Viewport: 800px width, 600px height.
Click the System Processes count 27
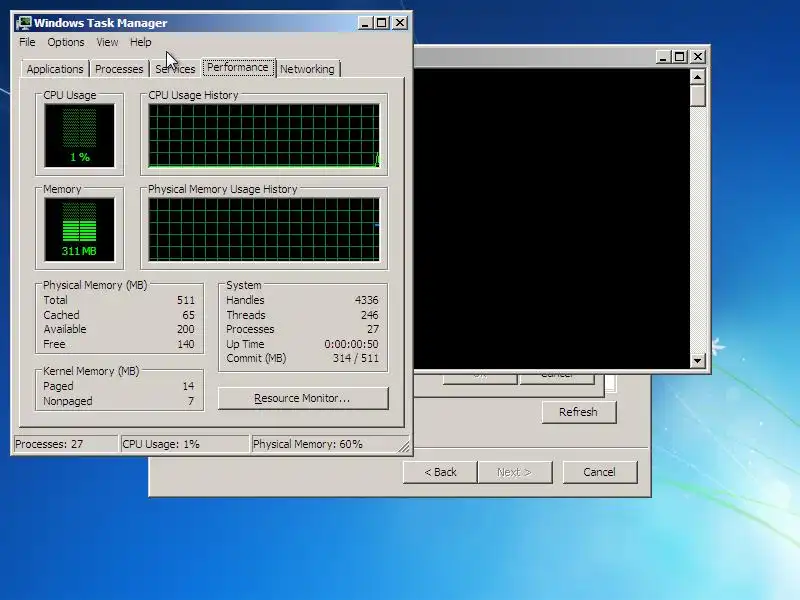point(373,329)
